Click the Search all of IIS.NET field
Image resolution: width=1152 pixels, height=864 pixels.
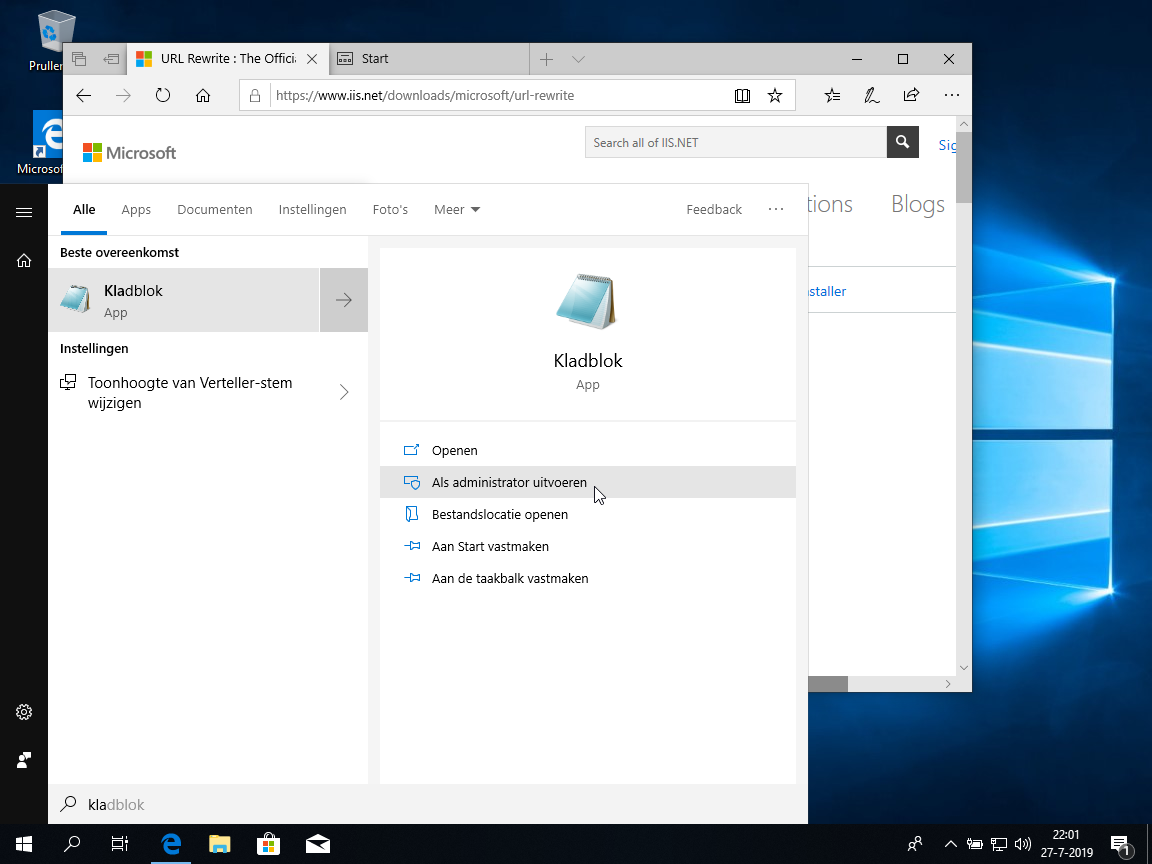coord(735,143)
